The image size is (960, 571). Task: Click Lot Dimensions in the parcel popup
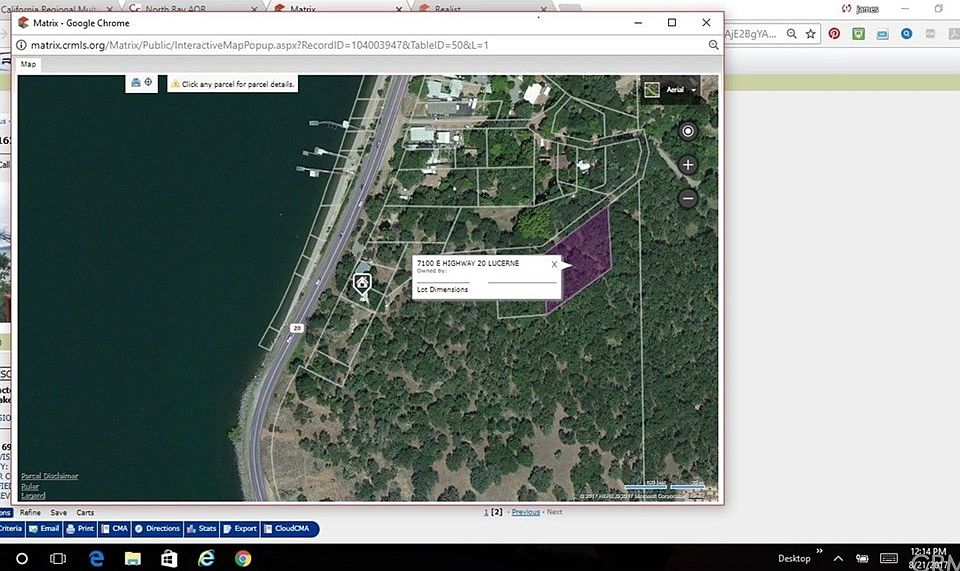[x=442, y=289]
